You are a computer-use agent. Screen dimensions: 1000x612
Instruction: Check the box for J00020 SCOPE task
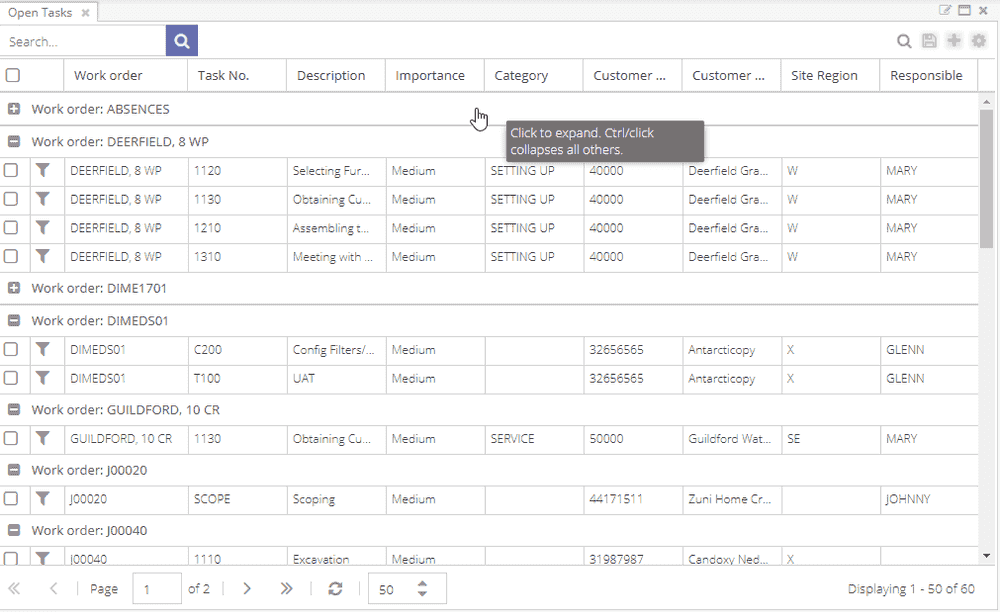coord(11,499)
